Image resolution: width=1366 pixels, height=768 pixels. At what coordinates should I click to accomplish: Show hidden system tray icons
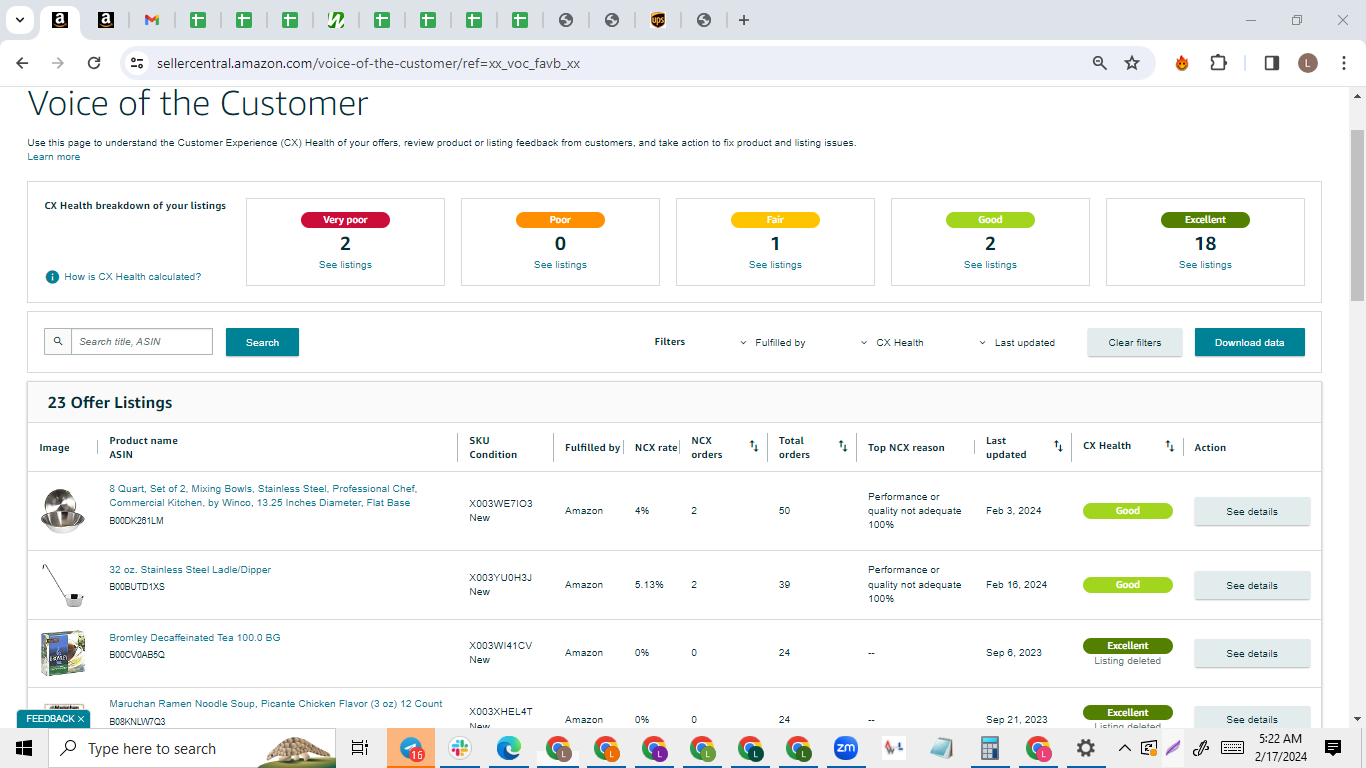[x=1125, y=748]
